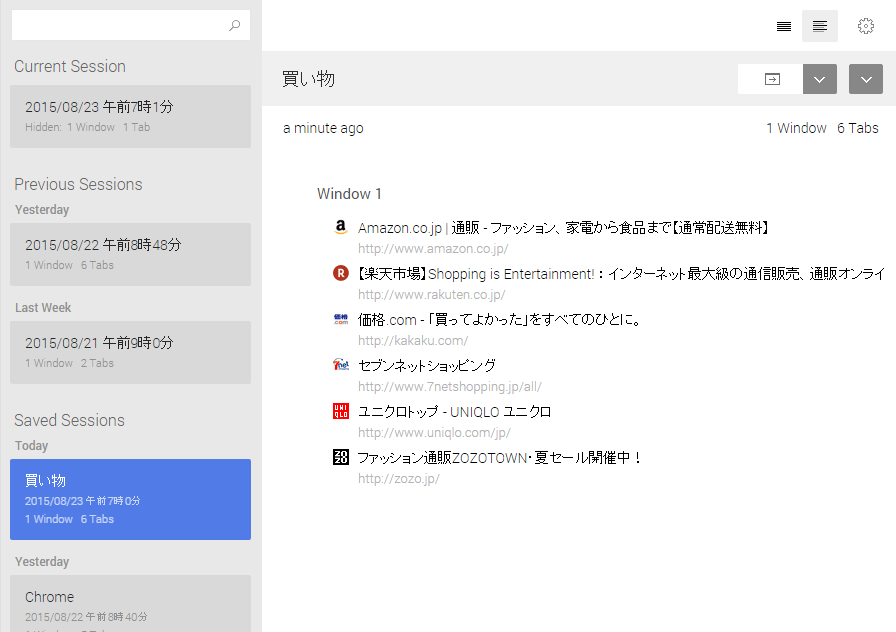Click the URL http://kakaku.com/
This screenshot has height=632, width=896.
tap(413, 341)
